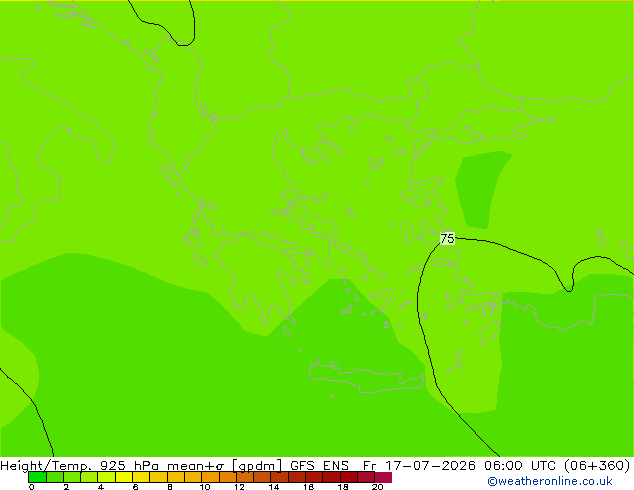Click the legend scale number 14

click(x=274, y=486)
